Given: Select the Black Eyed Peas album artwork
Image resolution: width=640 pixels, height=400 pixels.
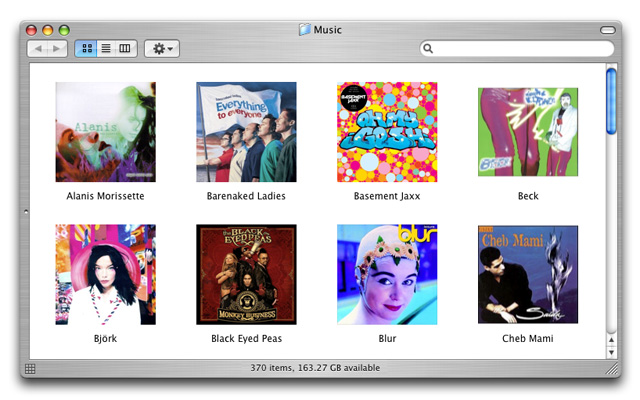Looking at the screenshot, I should tap(246, 274).
